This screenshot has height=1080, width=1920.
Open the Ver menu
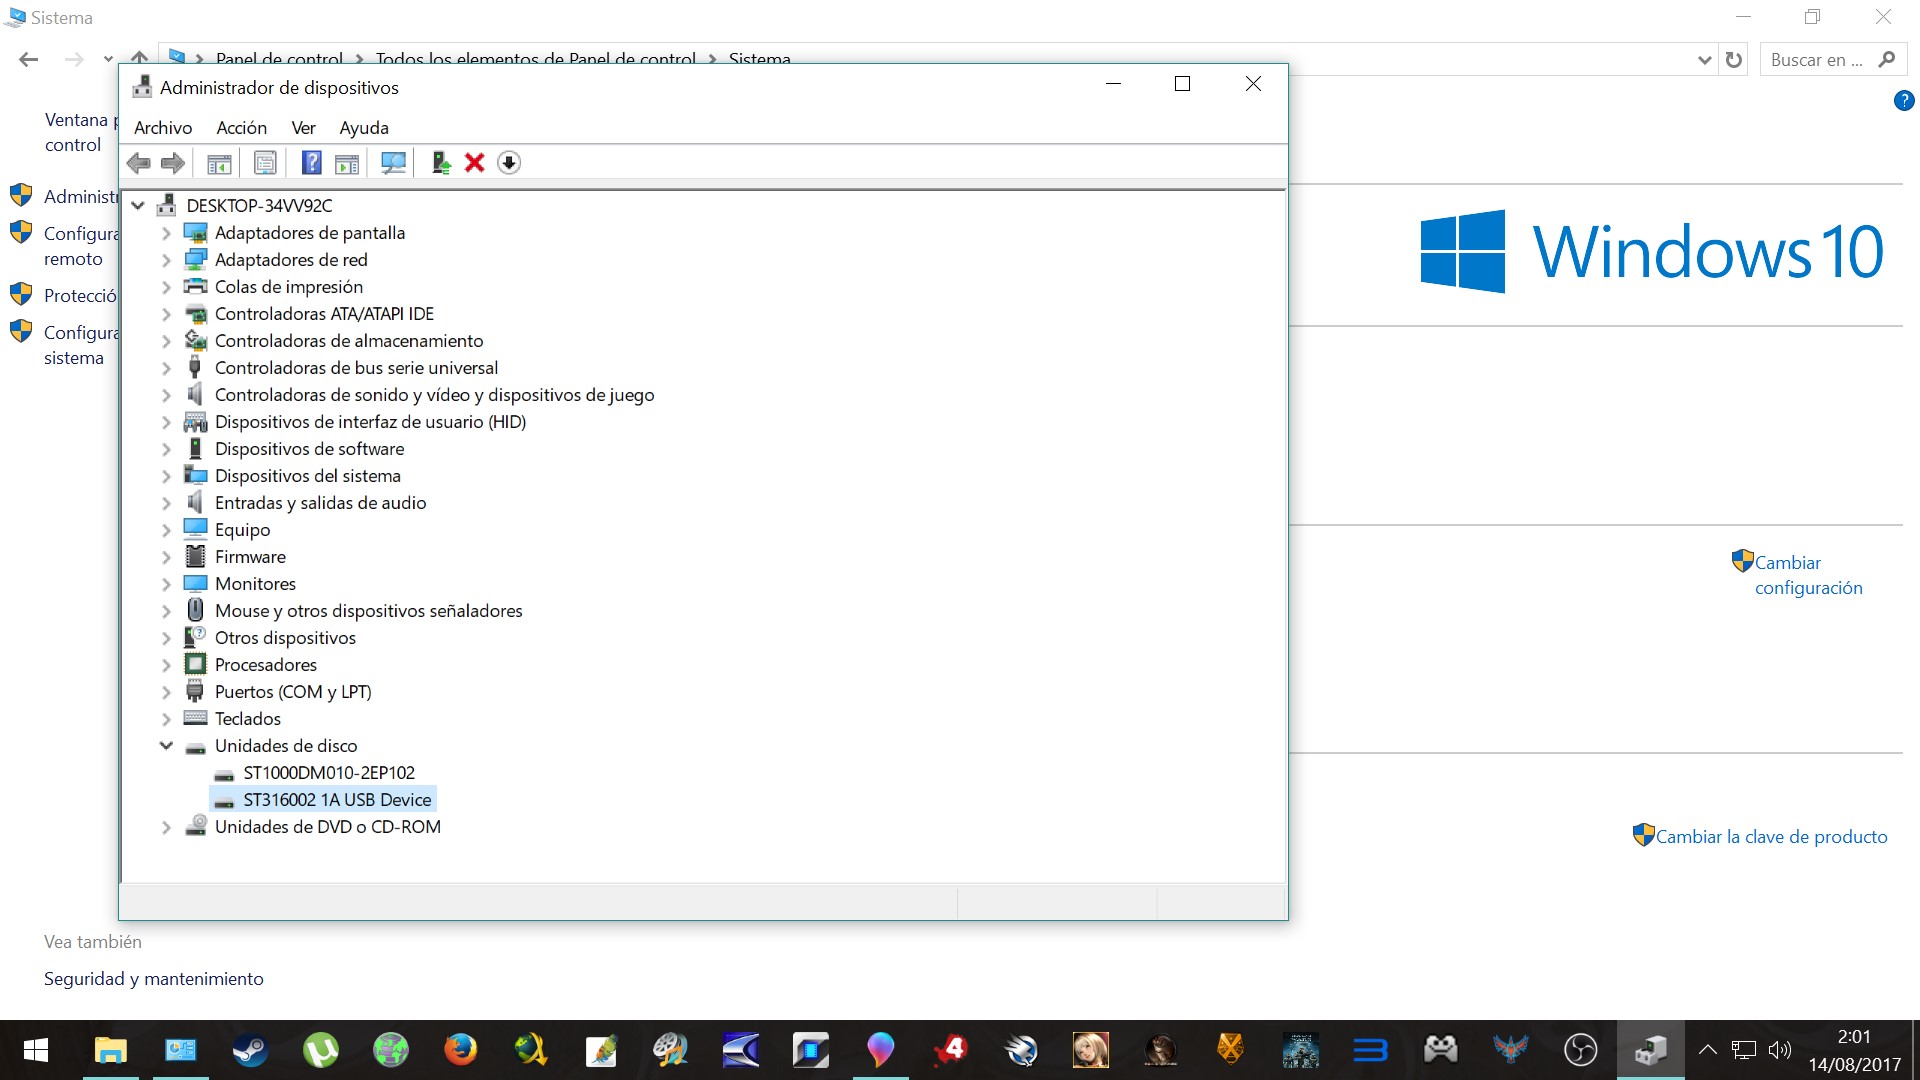(303, 128)
